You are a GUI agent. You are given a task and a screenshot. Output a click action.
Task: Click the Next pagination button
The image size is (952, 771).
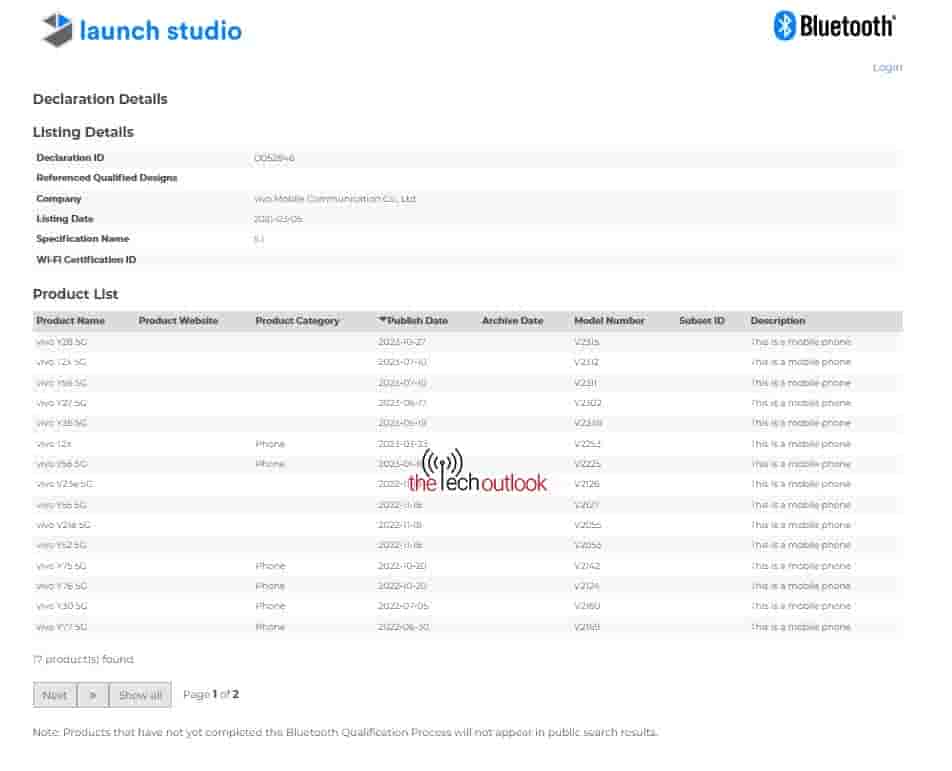54,694
